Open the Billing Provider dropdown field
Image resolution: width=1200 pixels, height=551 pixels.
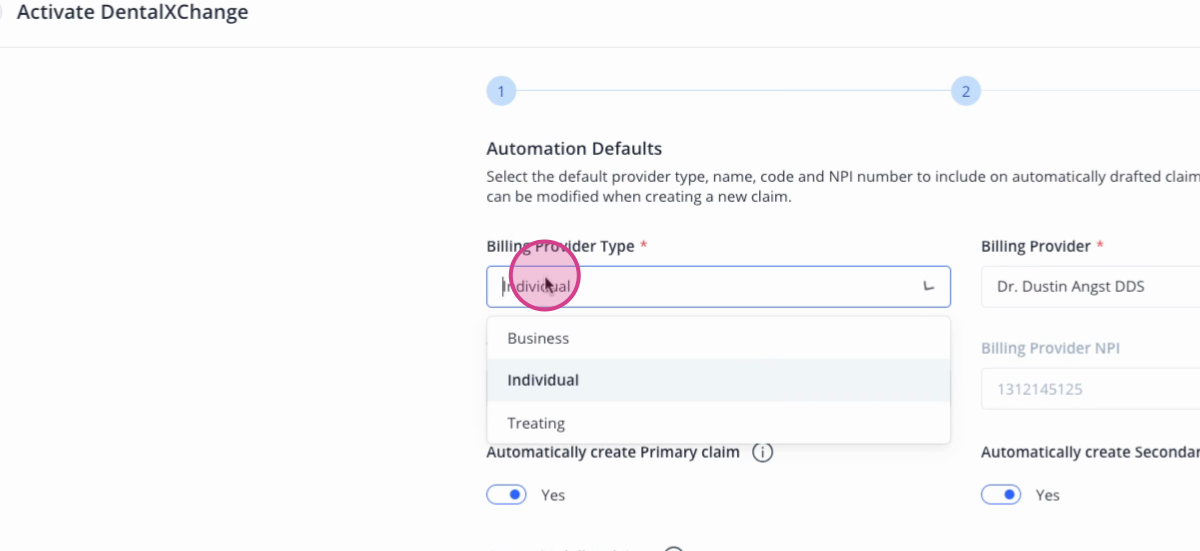click(1090, 286)
